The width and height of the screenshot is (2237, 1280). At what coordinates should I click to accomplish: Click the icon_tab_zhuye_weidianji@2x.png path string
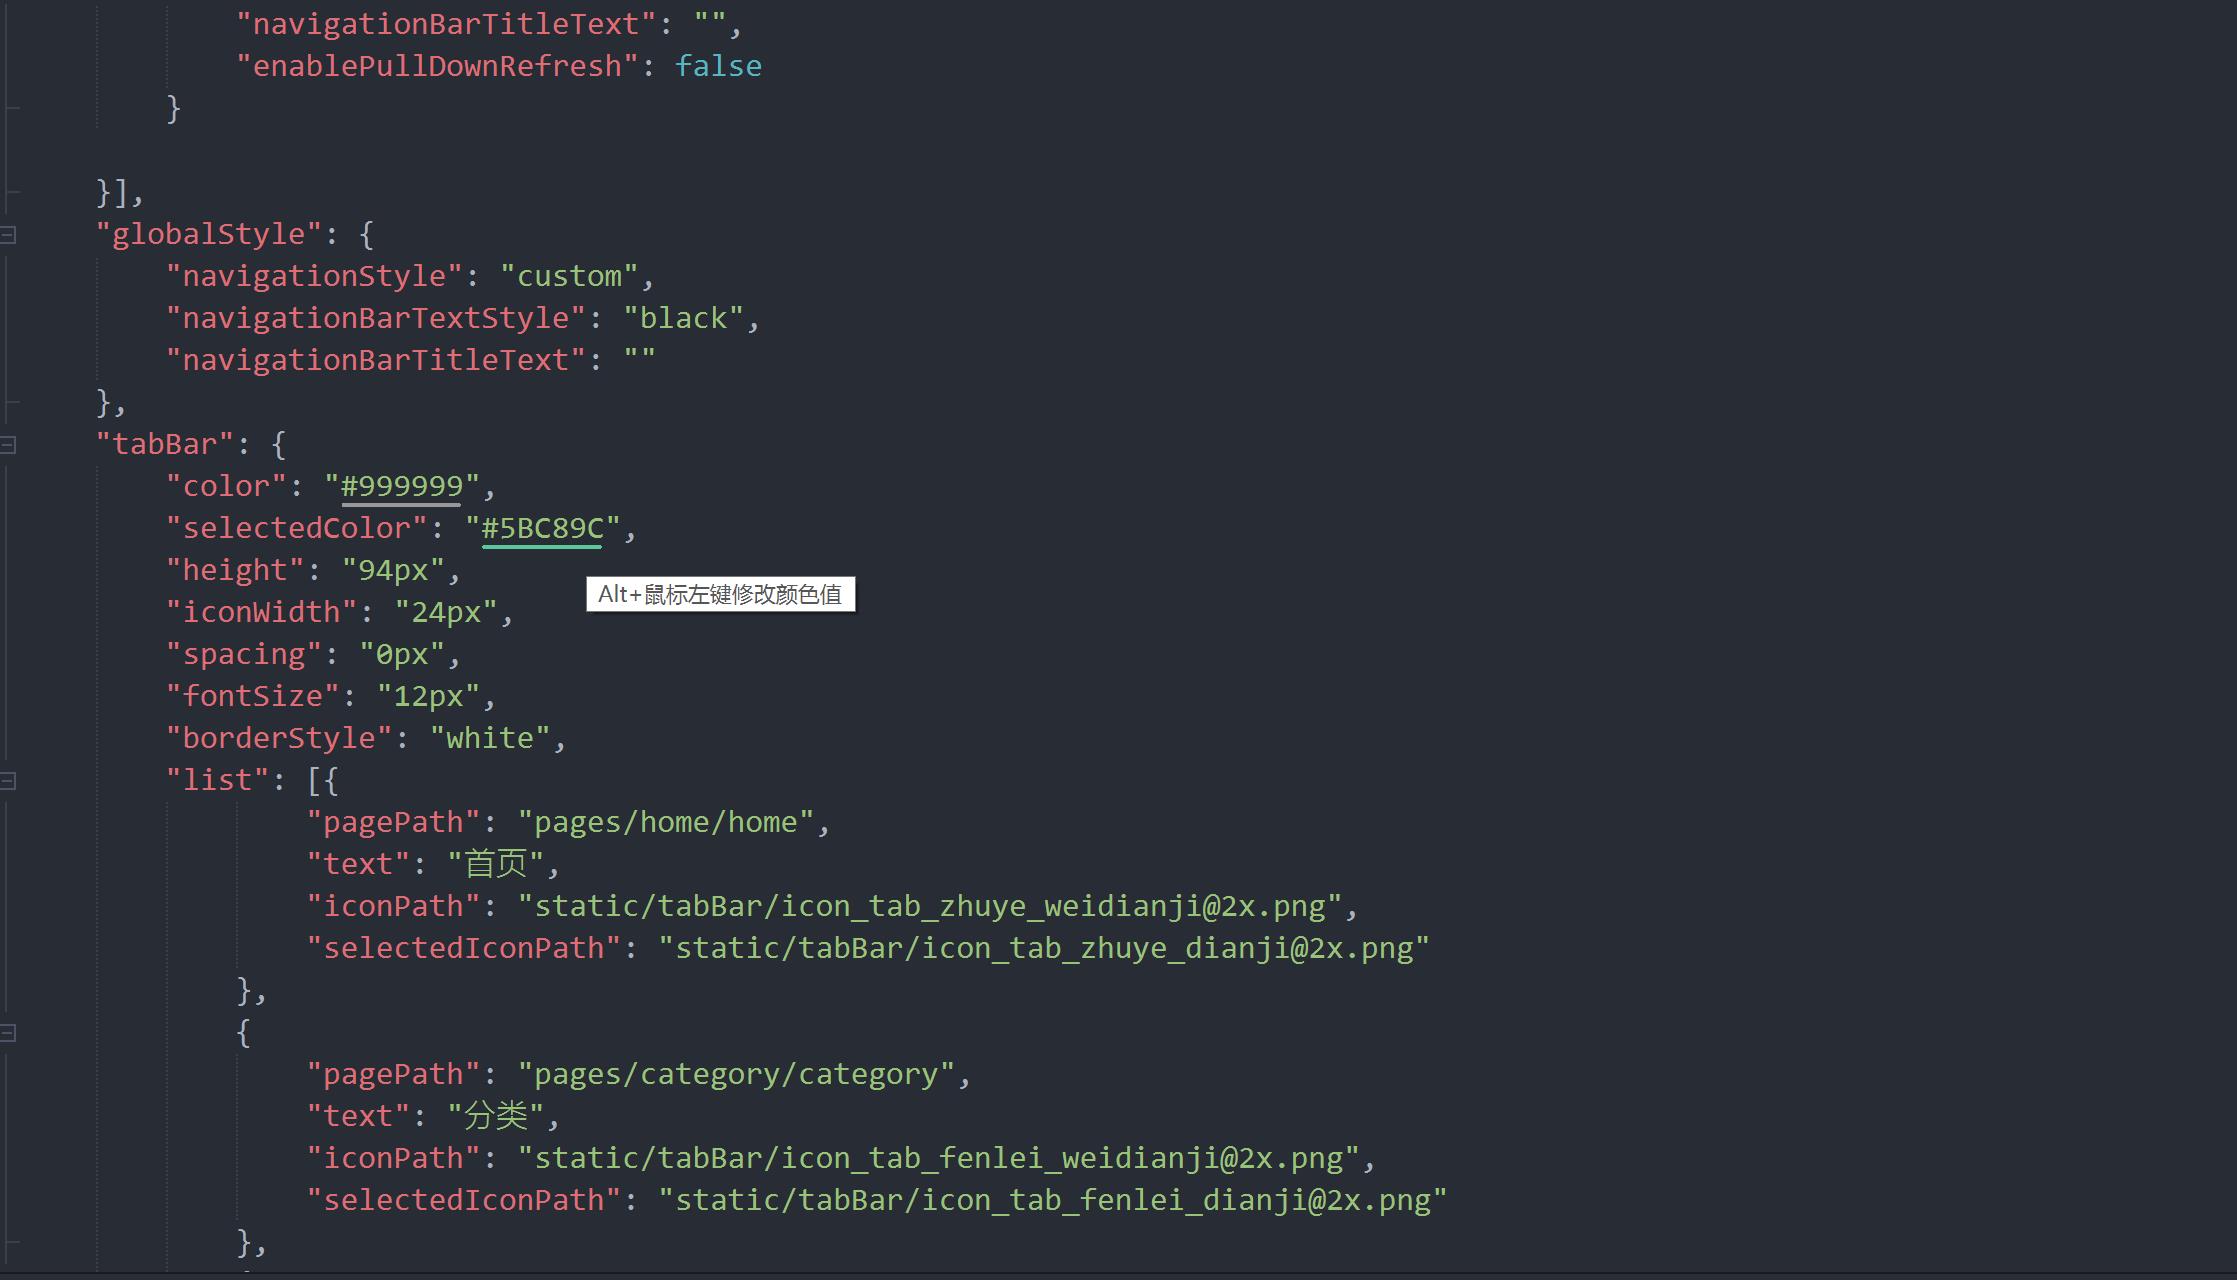(x=930, y=907)
